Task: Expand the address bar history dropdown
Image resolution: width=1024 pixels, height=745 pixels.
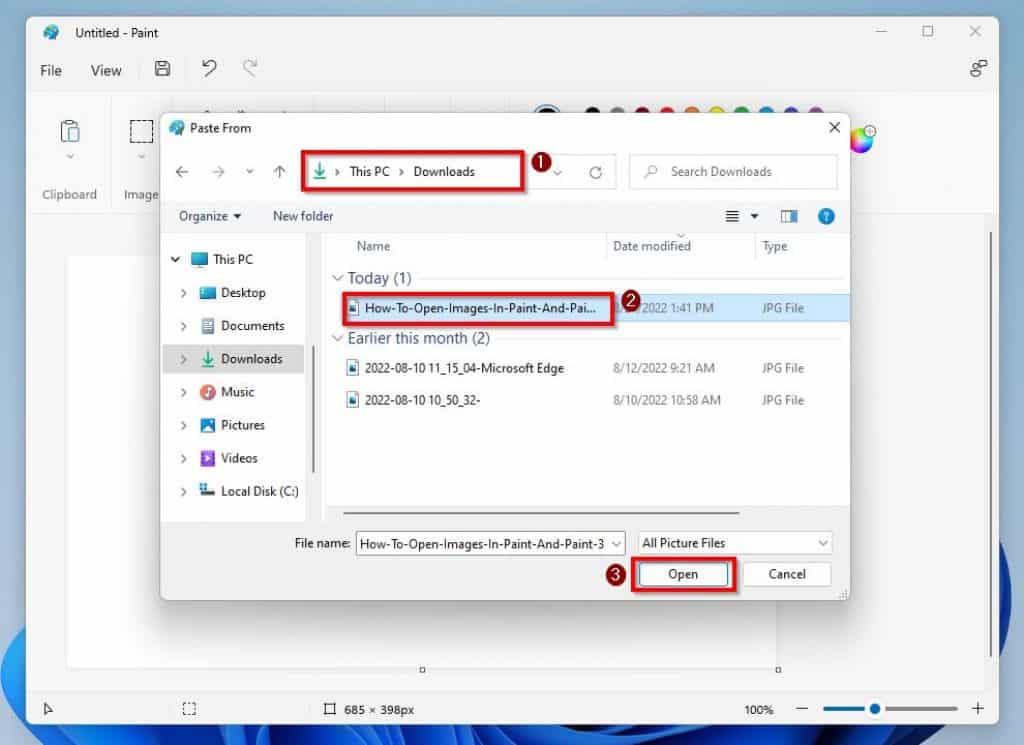Action: point(558,173)
